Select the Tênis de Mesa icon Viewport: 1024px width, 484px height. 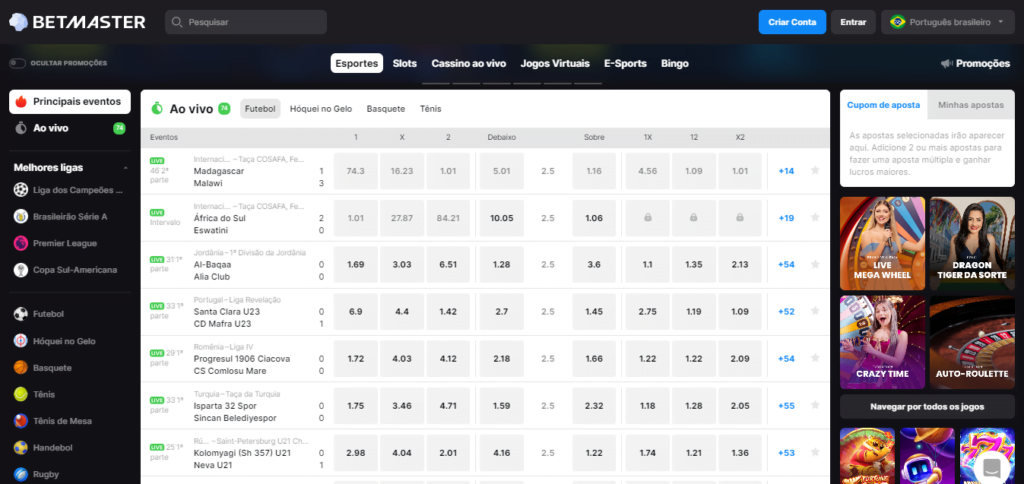click(x=21, y=421)
